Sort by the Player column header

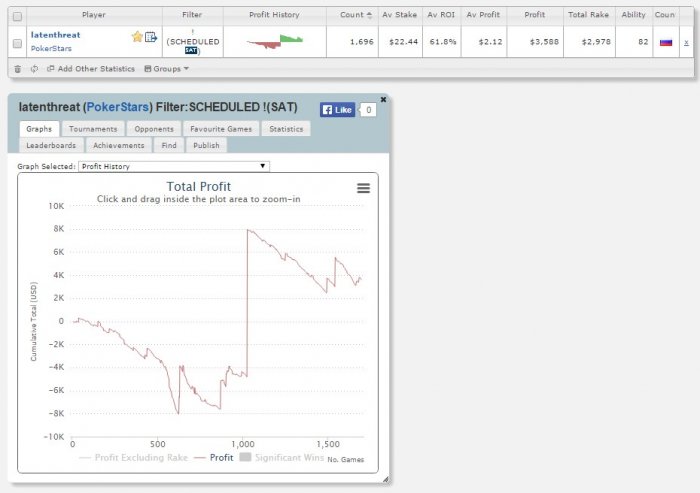(x=94, y=15)
